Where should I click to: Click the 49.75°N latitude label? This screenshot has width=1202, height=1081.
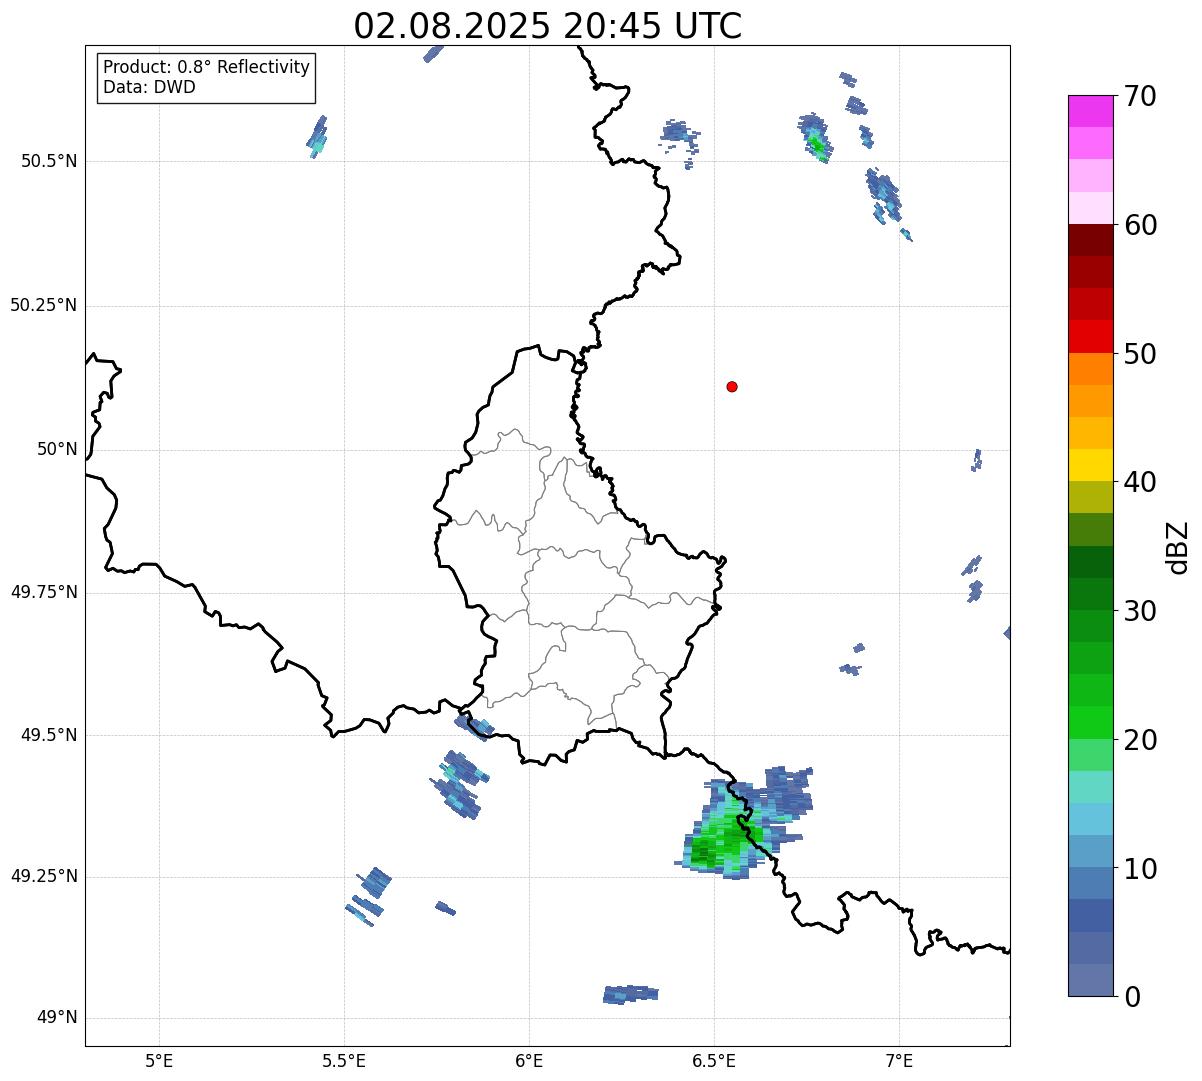[x=44, y=592]
